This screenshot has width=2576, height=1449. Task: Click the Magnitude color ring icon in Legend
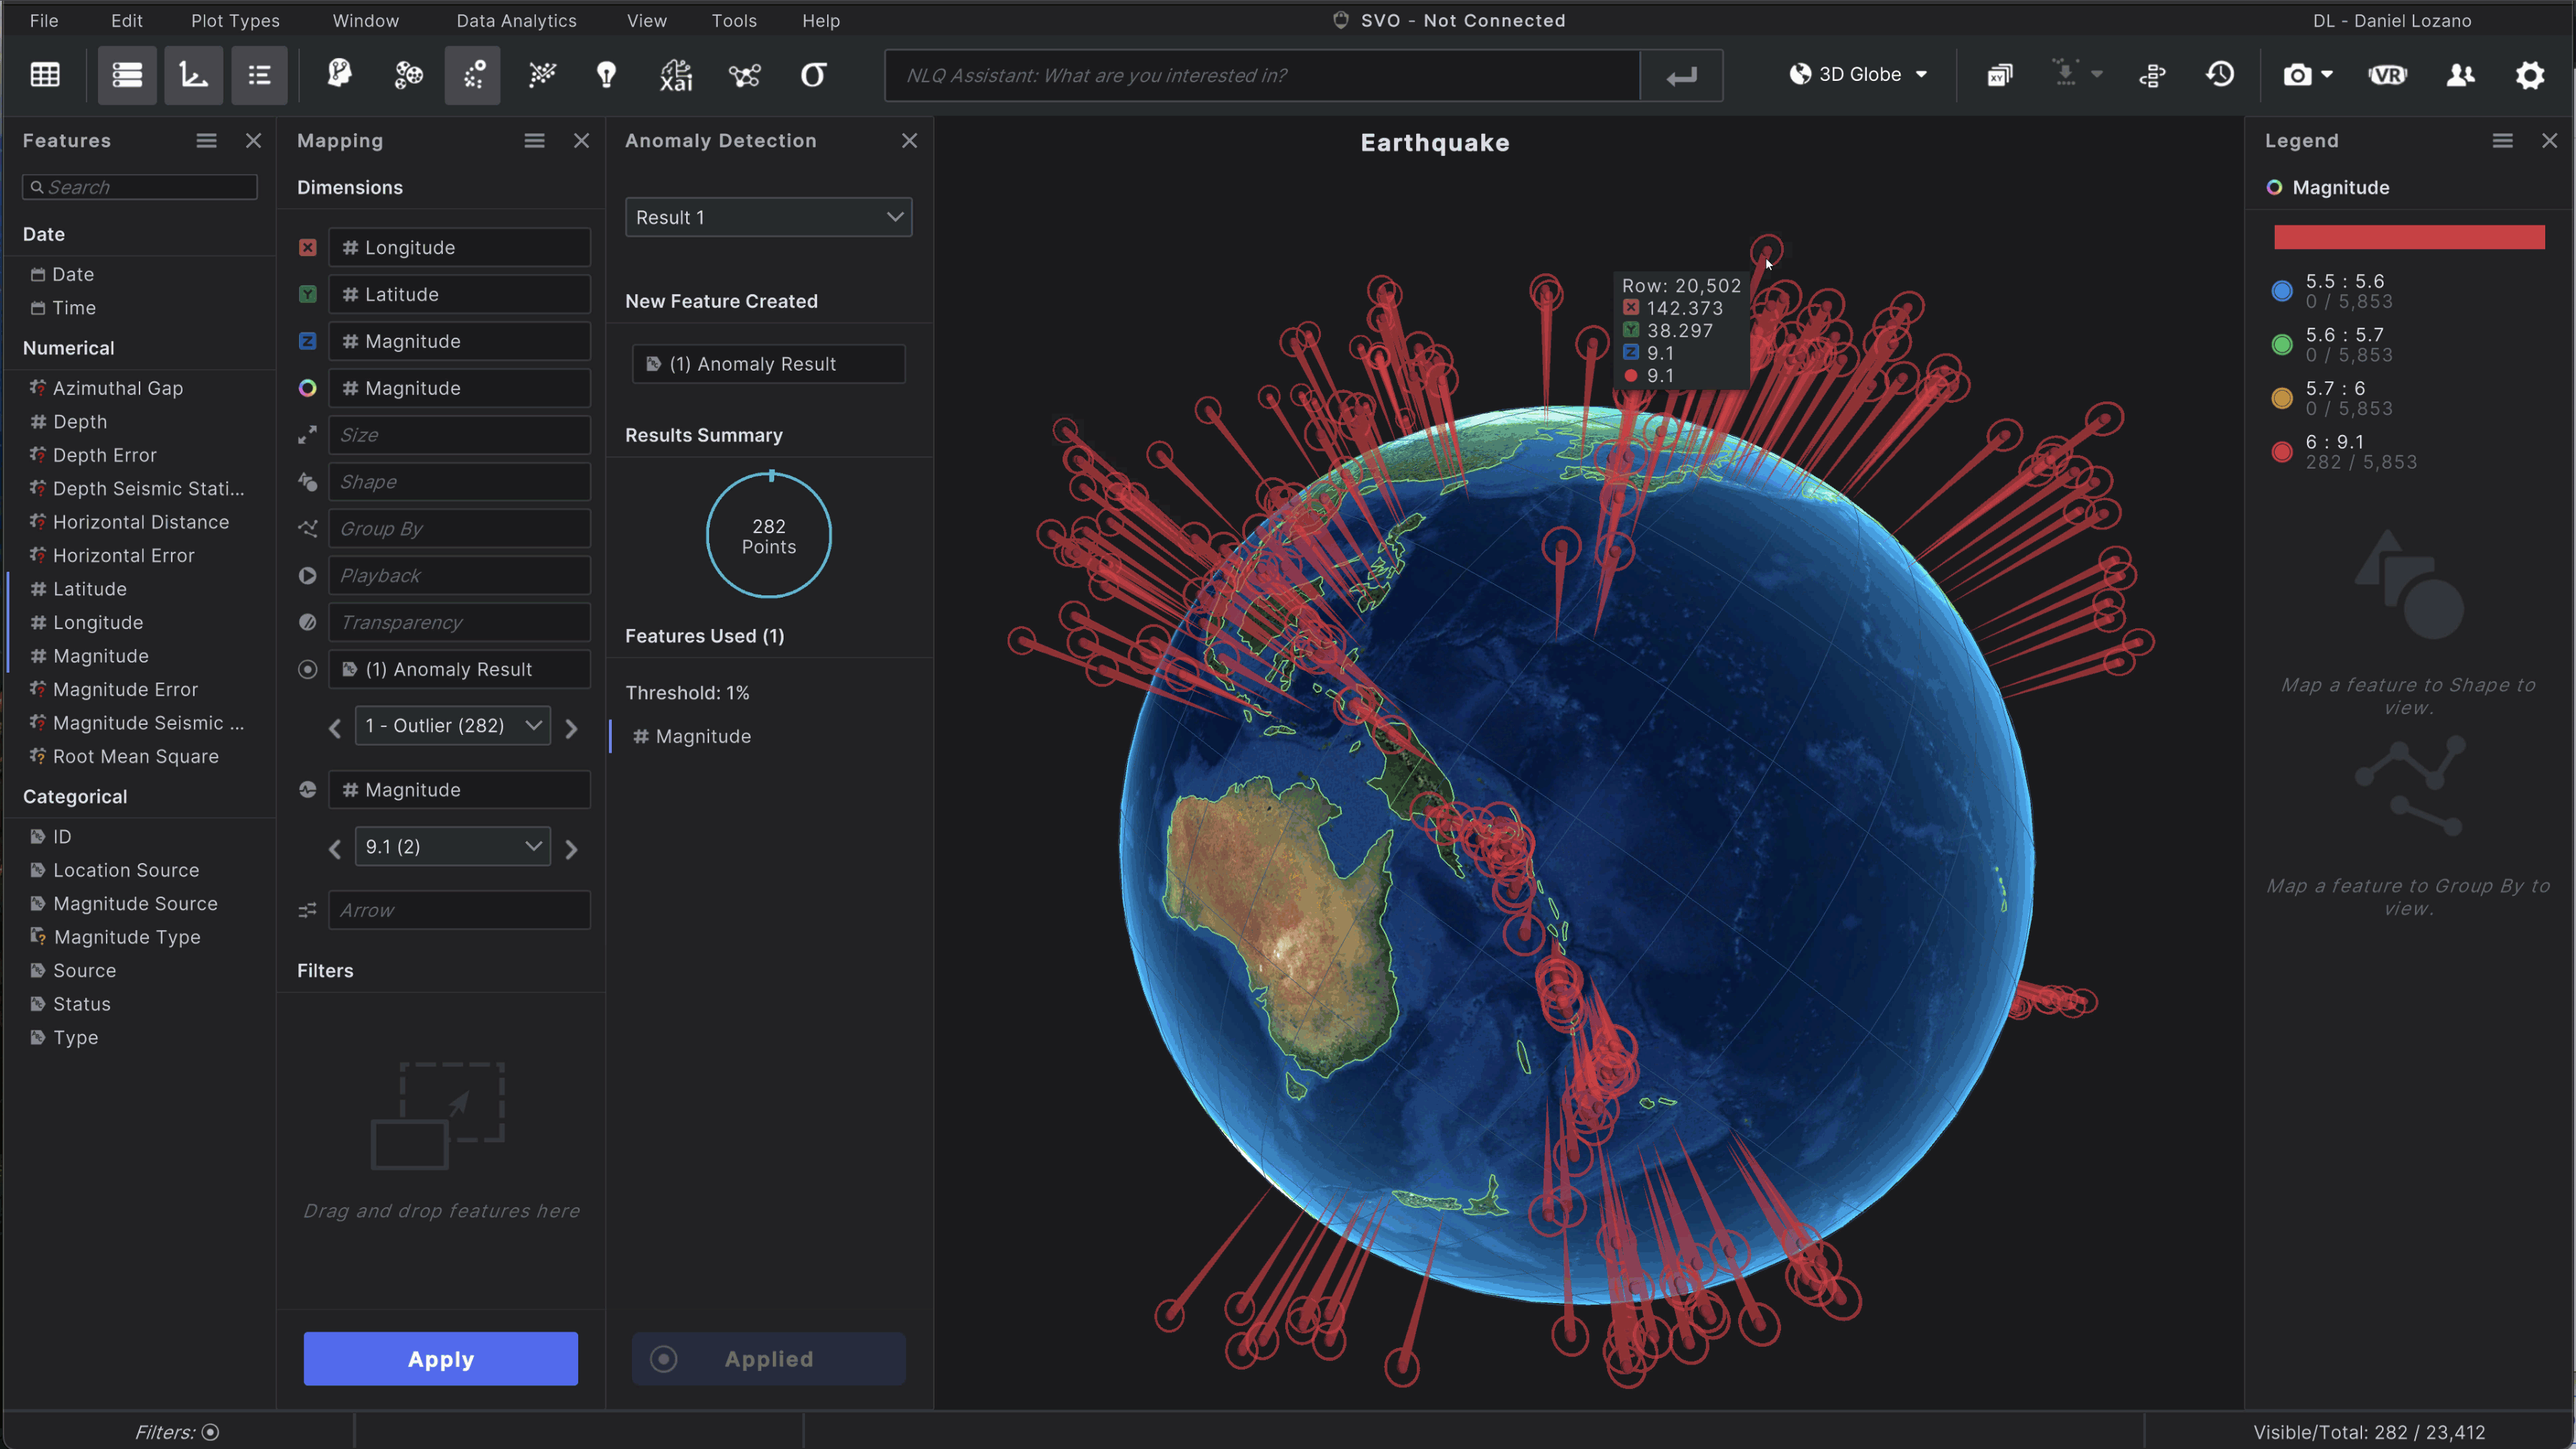pos(2274,188)
